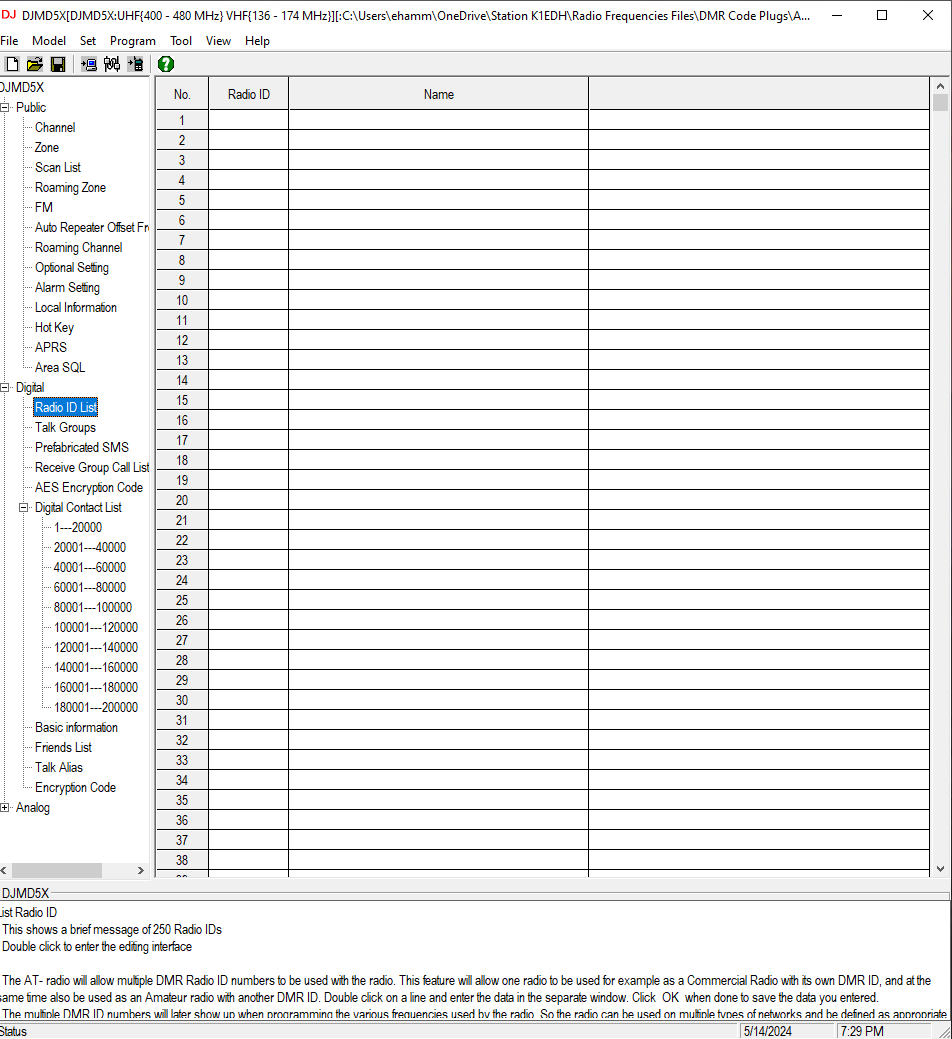Image resolution: width=952 pixels, height=1039 pixels.
Task: Collapse the Digital Contact List node
Action: [x=24, y=508]
